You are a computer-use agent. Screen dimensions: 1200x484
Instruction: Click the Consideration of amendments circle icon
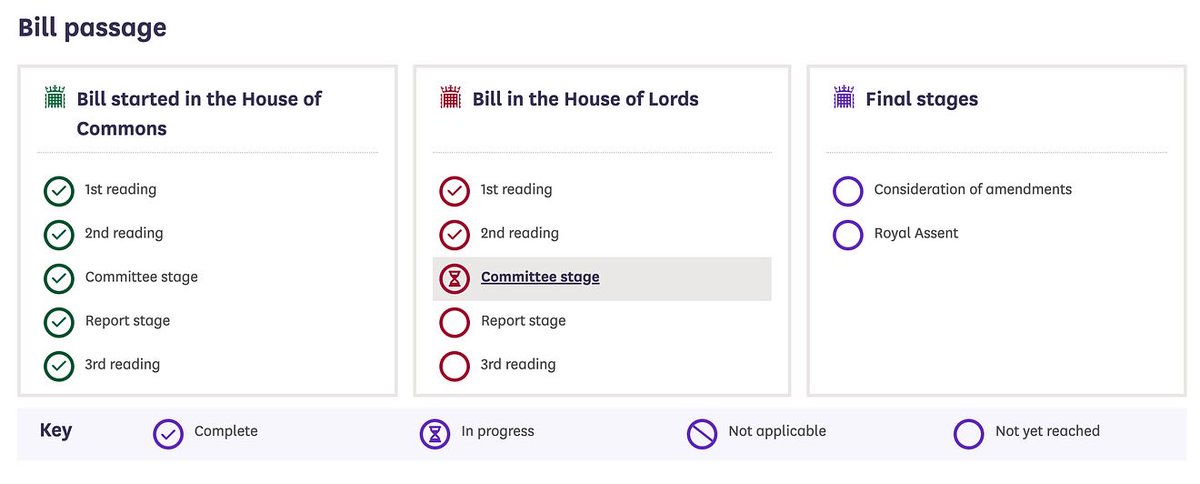848,190
